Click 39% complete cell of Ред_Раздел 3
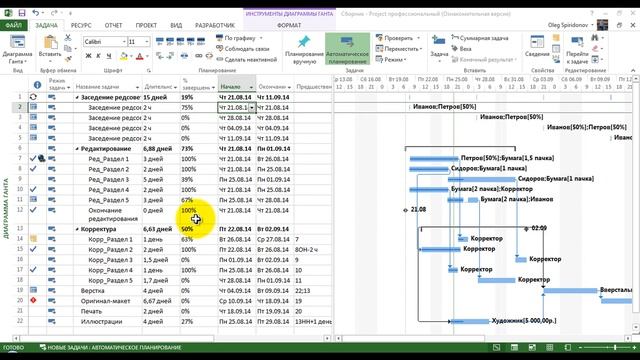640x360 pixels. pyautogui.click(x=199, y=180)
